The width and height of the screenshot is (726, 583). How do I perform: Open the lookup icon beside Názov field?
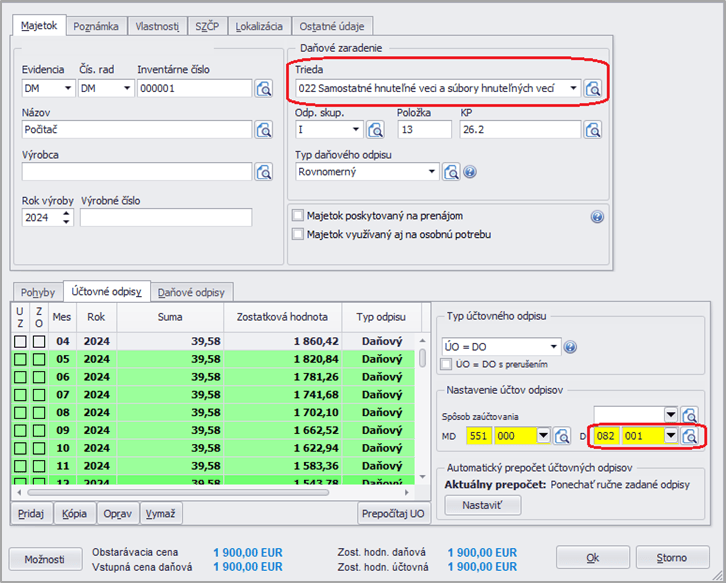[264, 130]
